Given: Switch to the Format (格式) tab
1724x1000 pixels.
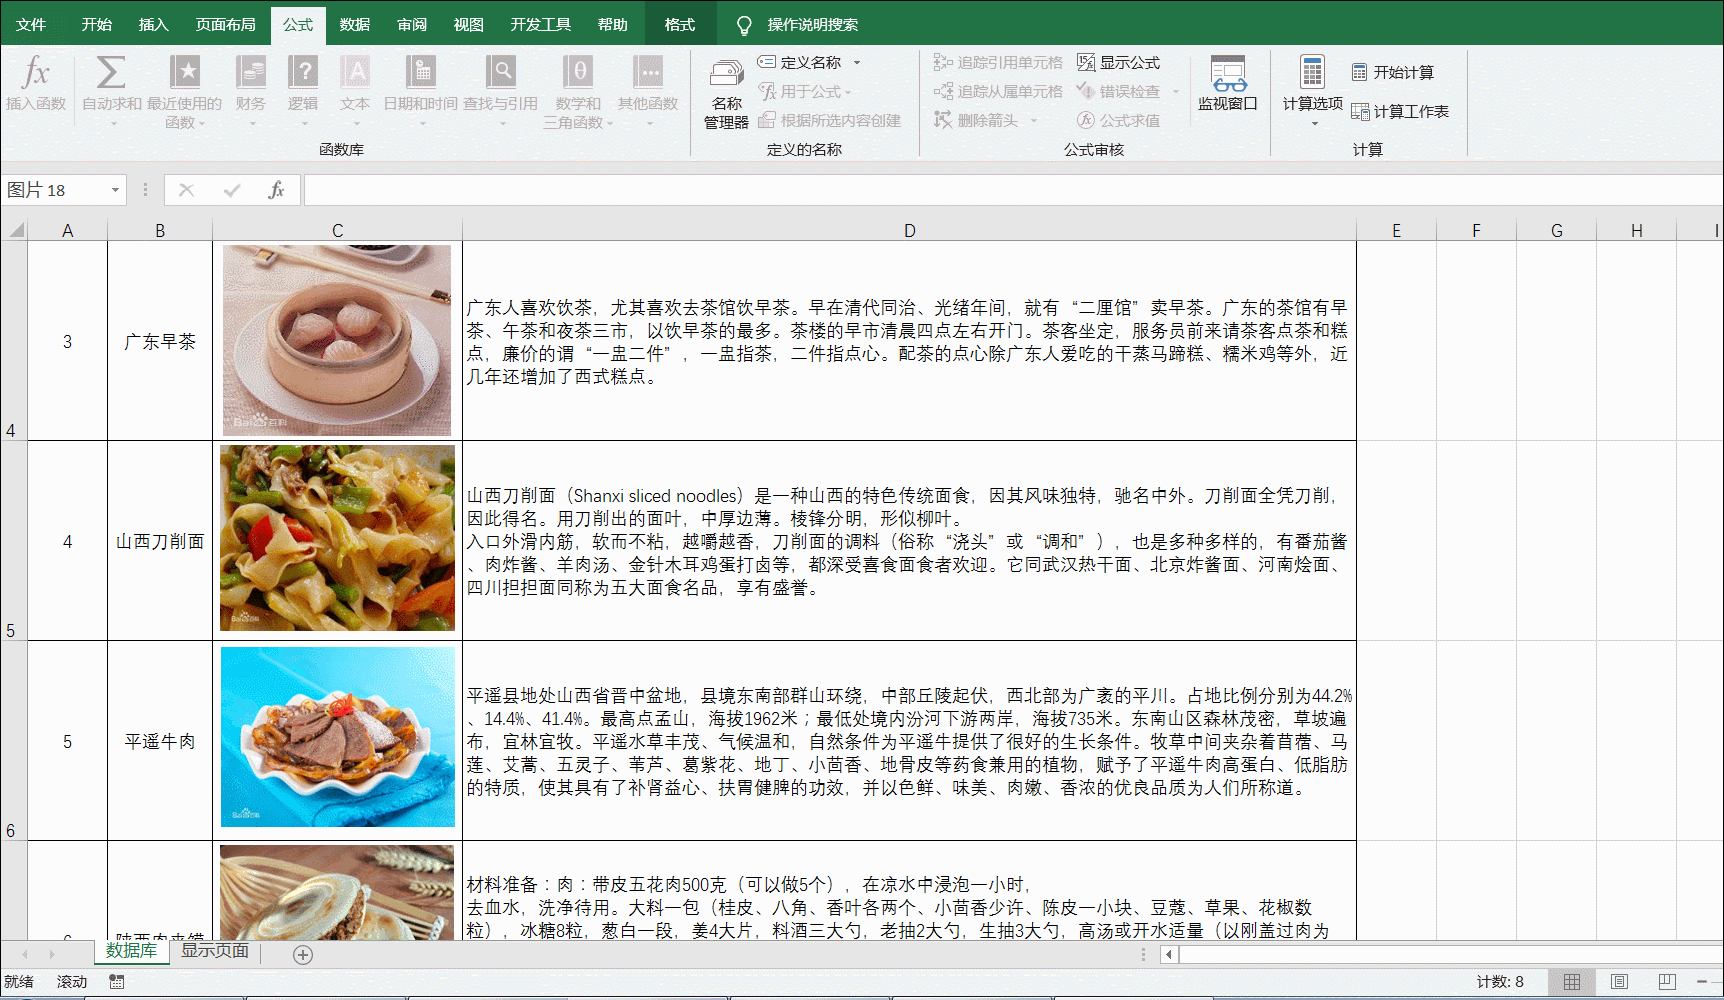Looking at the screenshot, I should 680,24.
